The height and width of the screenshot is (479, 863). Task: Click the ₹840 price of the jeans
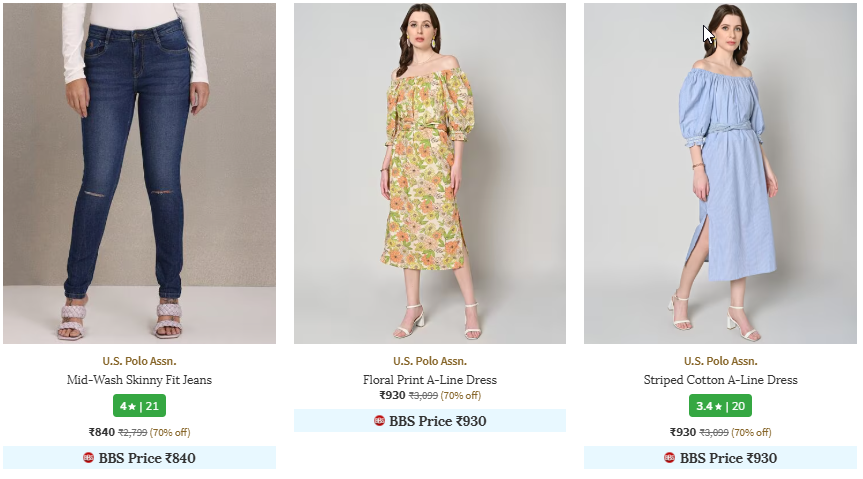pos(102,432)
